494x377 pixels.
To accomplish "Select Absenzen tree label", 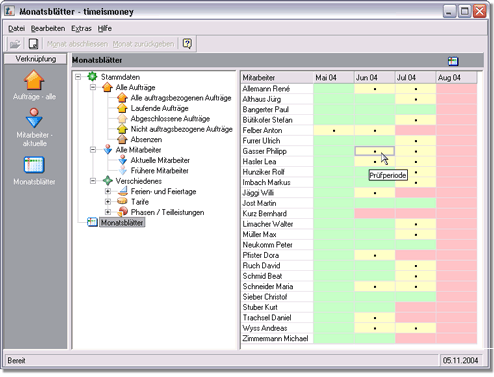I will coord(146,139).
